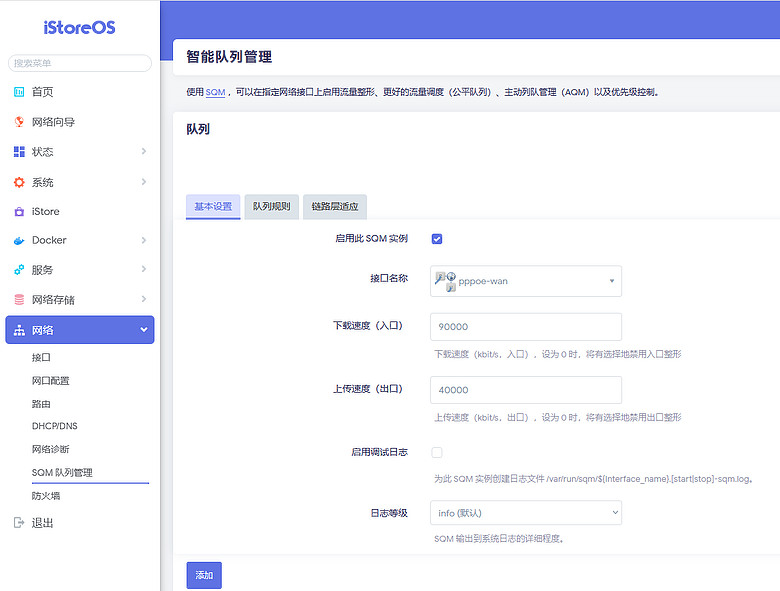The image size is (780, 591).
Task: Click the 日志等级 field label
Action: coord(389,513)
